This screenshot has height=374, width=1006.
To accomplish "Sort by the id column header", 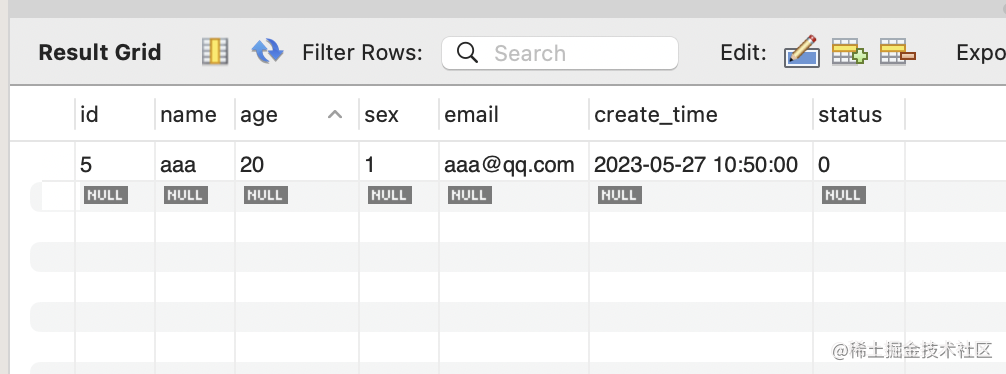I will point(115,115).
